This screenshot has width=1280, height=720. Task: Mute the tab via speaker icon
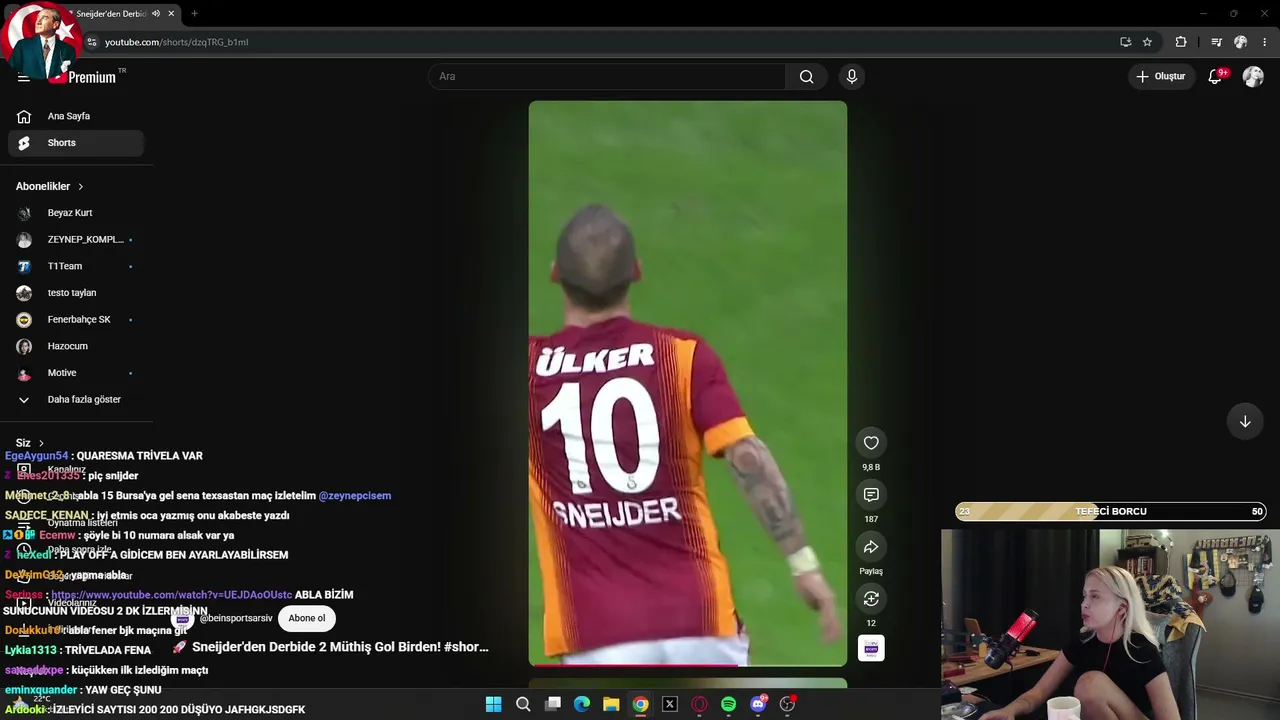point(155,14)
